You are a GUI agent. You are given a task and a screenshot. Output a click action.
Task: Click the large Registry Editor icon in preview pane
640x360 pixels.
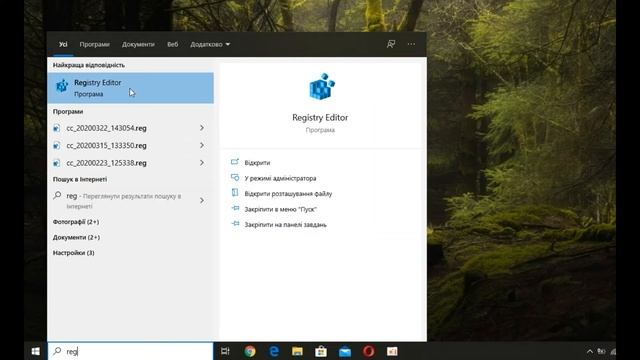(x=322, y=87)
